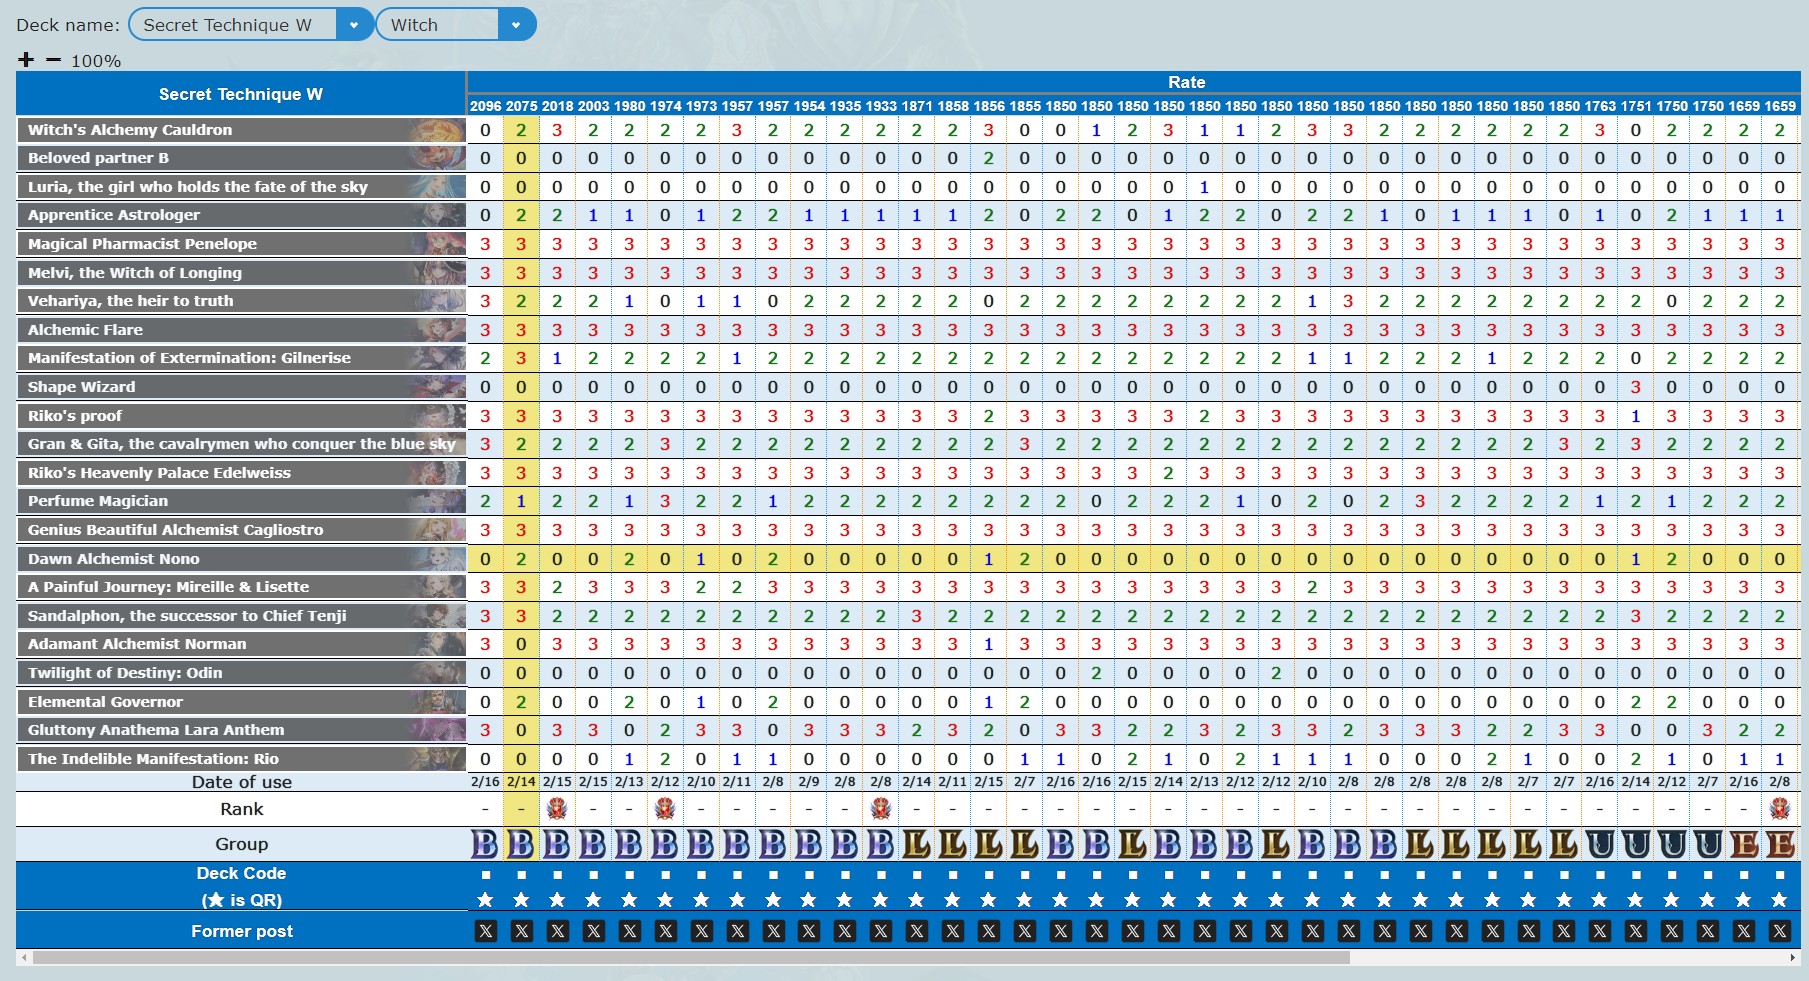Click card row Twilight of Destiny: Odin
Image resolution: width=1809 pixels, height=981 pixels.
point(241,673)
